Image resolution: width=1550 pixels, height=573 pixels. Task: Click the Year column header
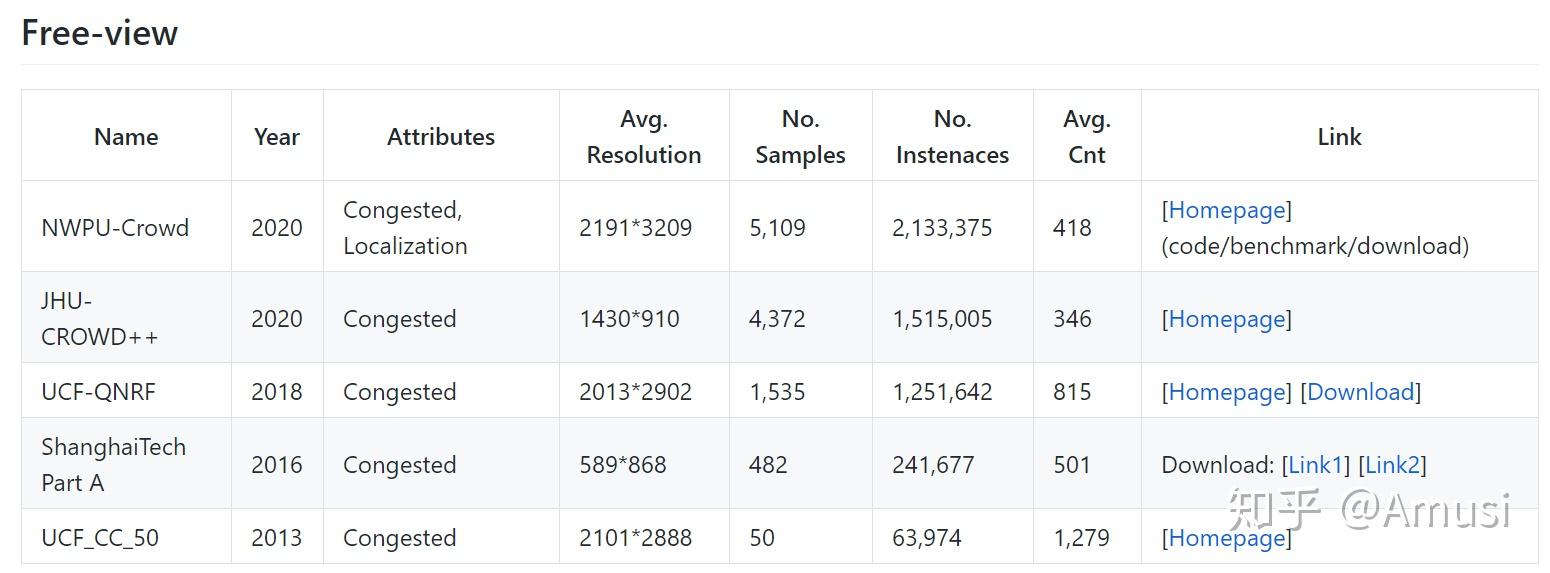pos(277,137)
